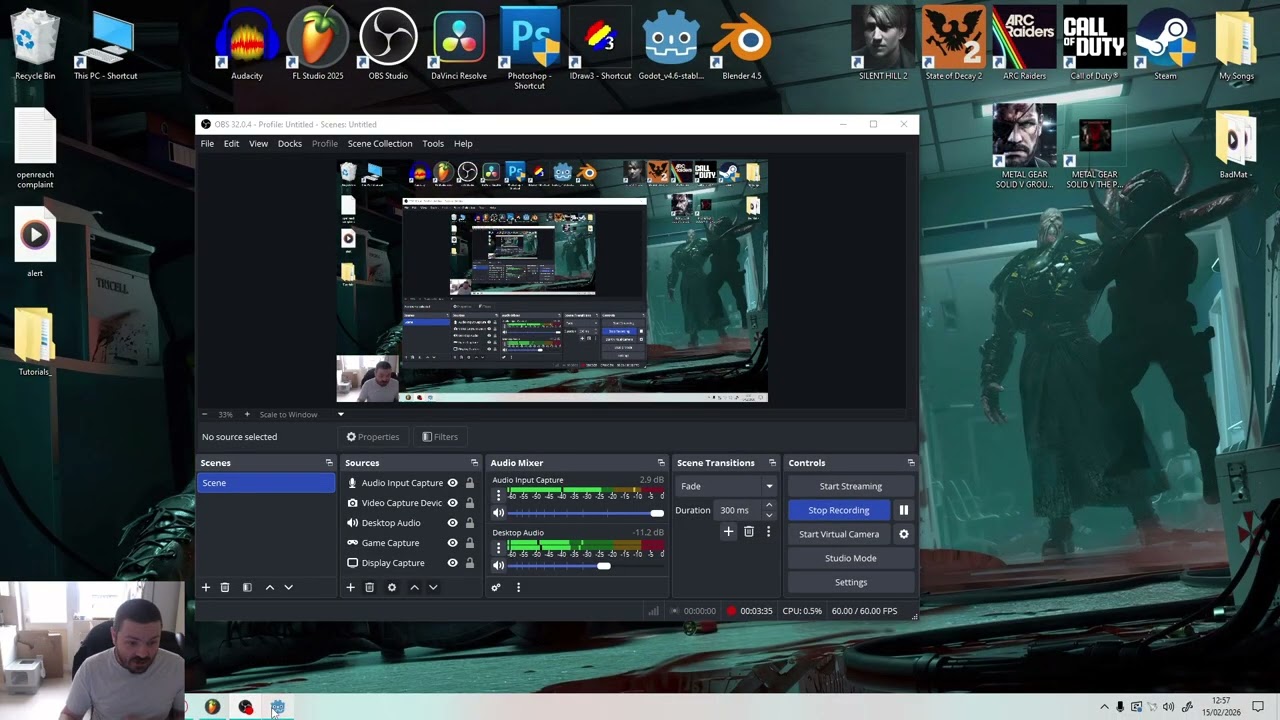Open options menu for Desktop Audio channel

pos(498,547)
